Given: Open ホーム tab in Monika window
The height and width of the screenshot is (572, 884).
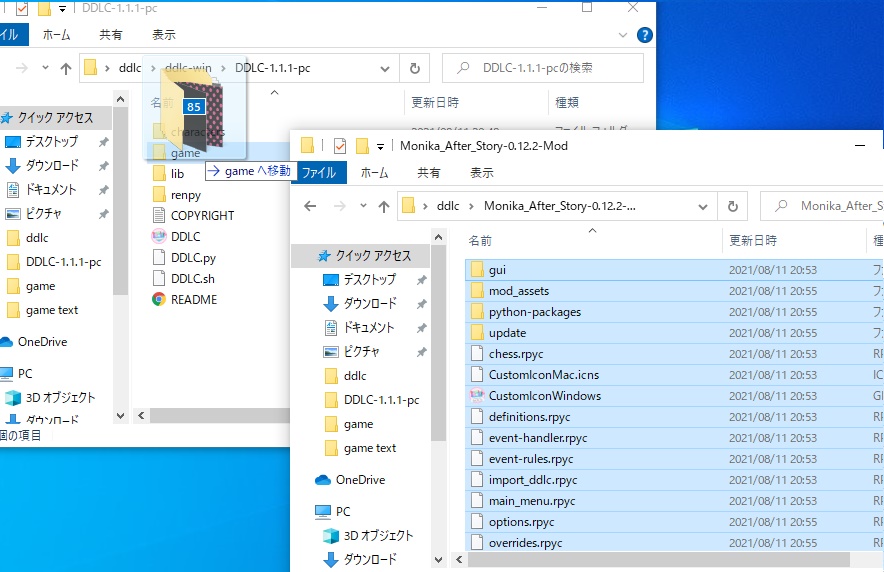Looking at the screenshot, I should point(374,172).
